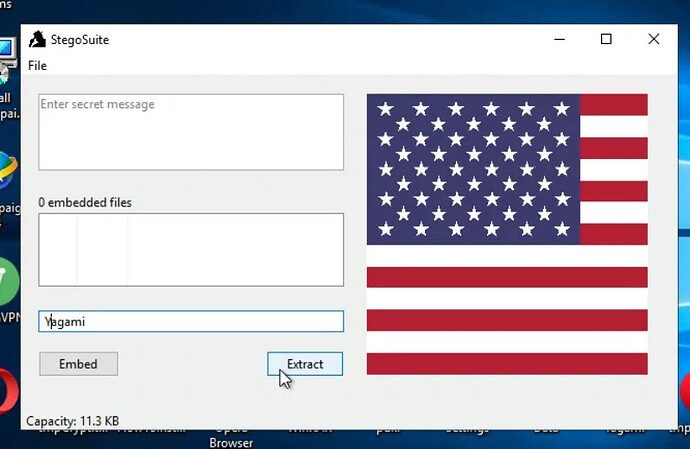Close the StegoSuite window
This screenshot has width=690, height=449.
[x=653, y=40]
